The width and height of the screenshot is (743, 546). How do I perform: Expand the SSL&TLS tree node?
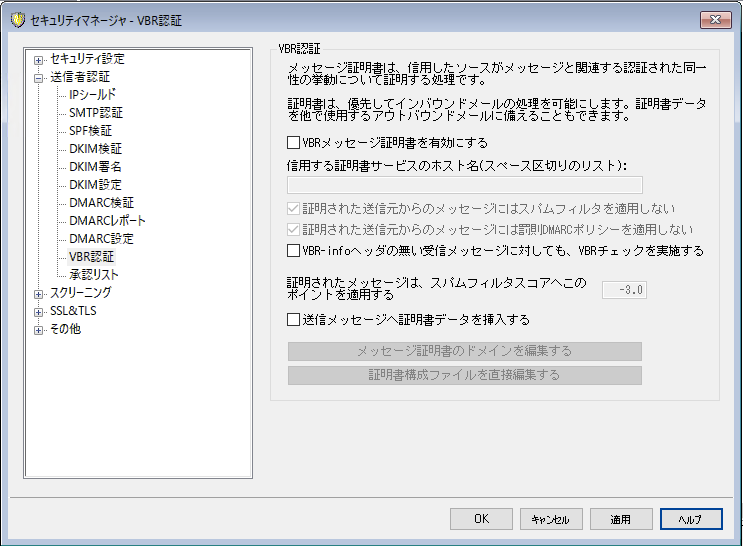(38, 312)
